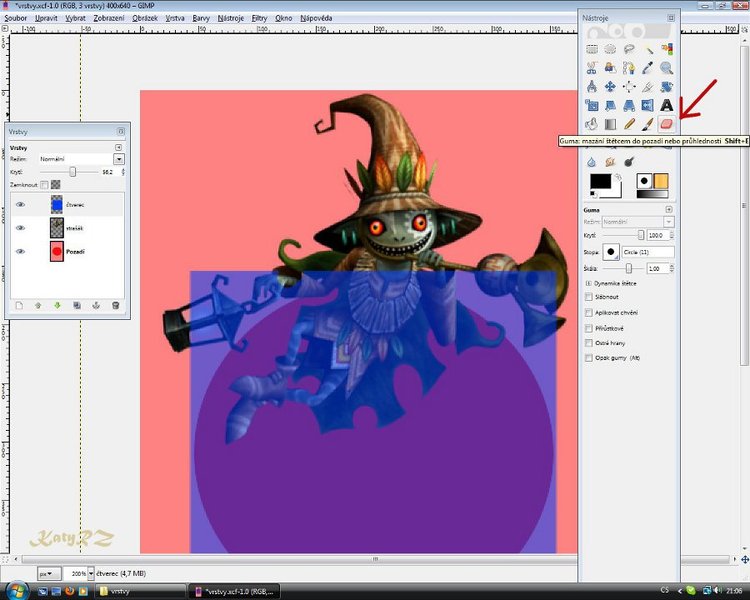Select the Scale tool
The height and width of the screenshot is (600, 750).
(592, 105)
